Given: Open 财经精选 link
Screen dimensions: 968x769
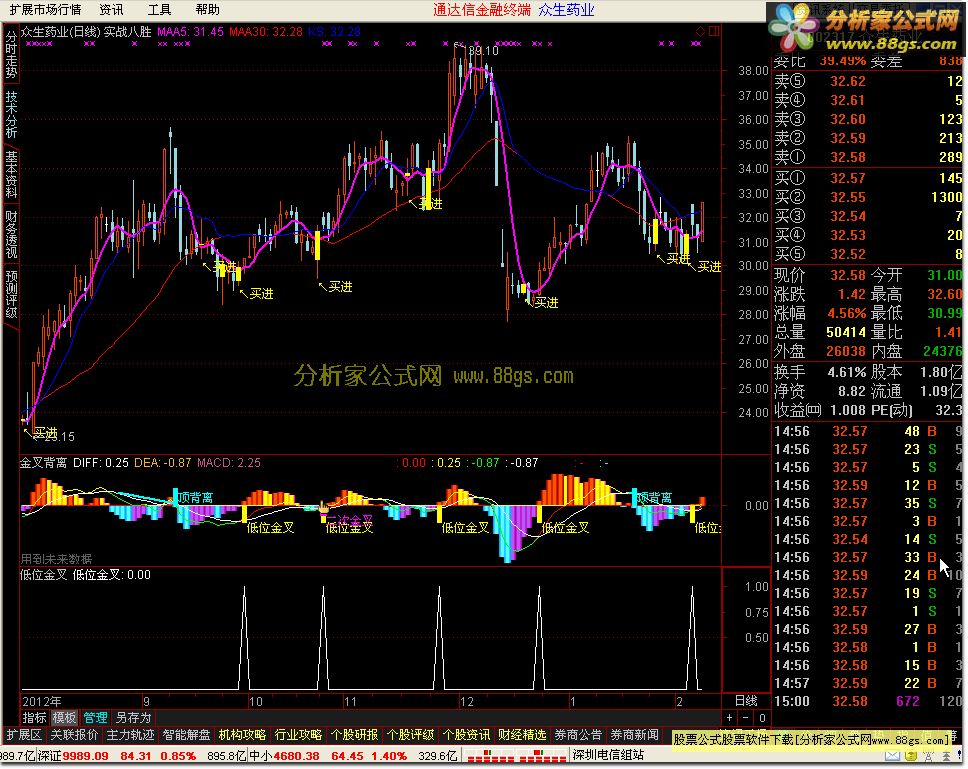Looking at the screenshot, I should 522,735.
